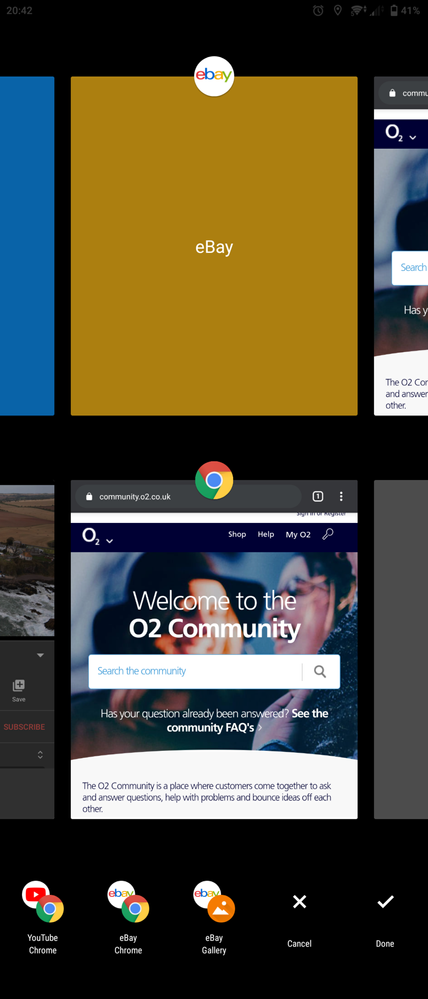This screenshot has width=428, height=999.
Task: Tap the 'Search the community' field
Action: click(195, 671)
